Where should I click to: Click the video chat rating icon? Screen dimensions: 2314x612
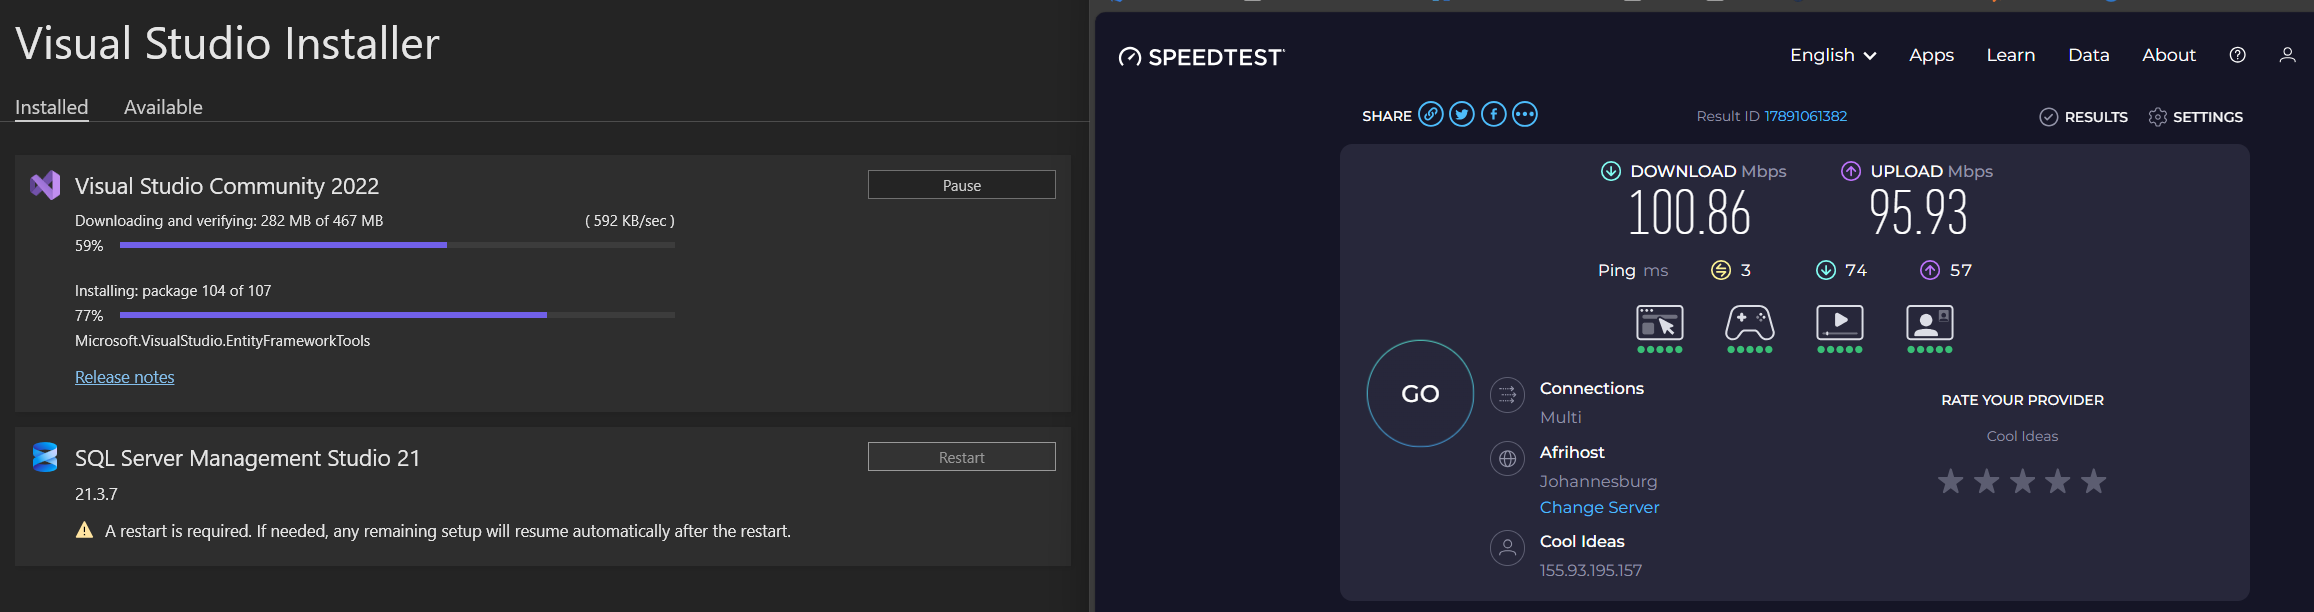point(1930,323)
